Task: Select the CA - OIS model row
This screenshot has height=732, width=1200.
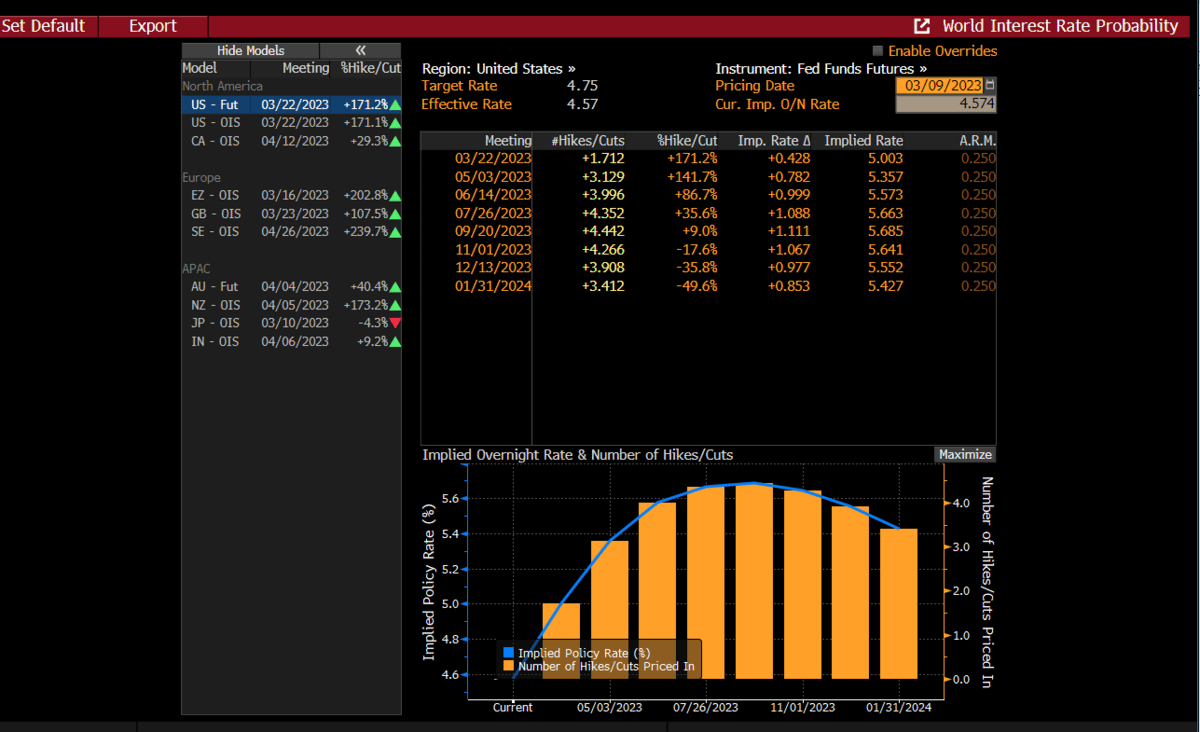Action: point(290,141)
